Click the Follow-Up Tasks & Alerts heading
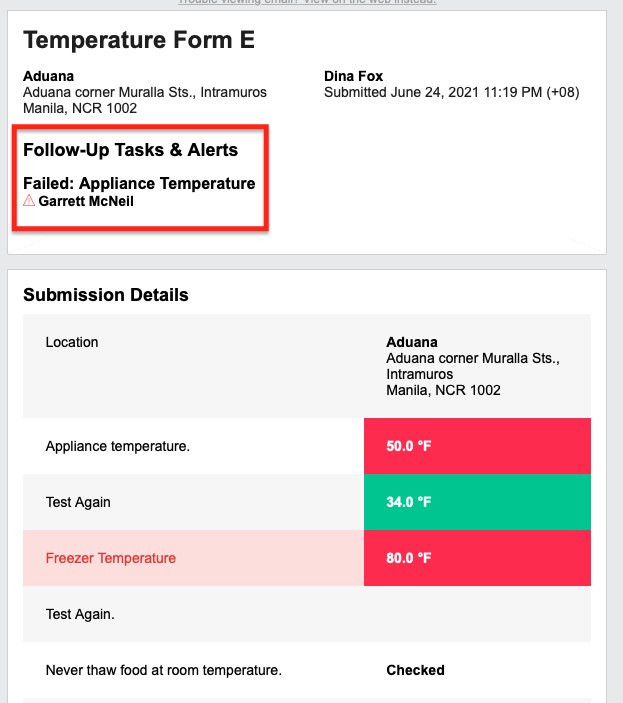This screenshot has width=623, height=703. [x=130, y=150]
